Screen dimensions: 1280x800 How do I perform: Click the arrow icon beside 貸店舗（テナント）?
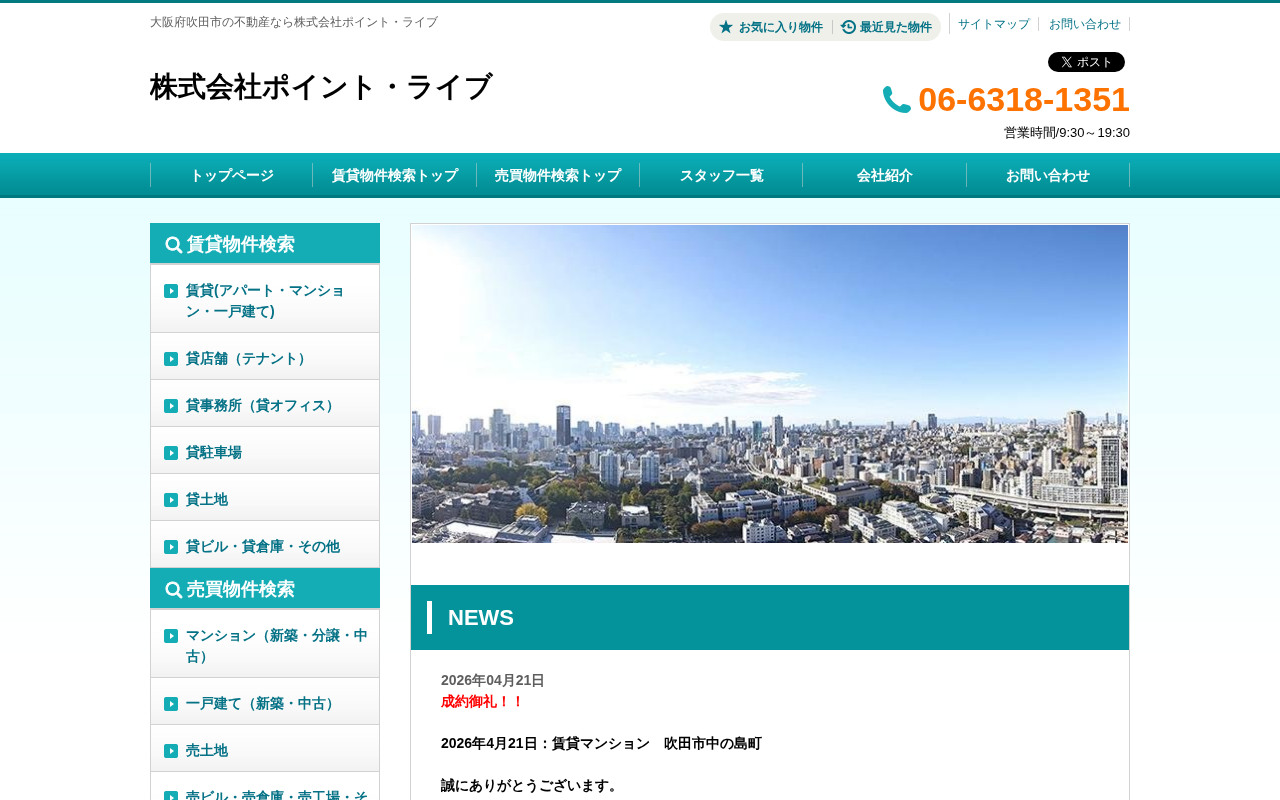tap(171, 359)
